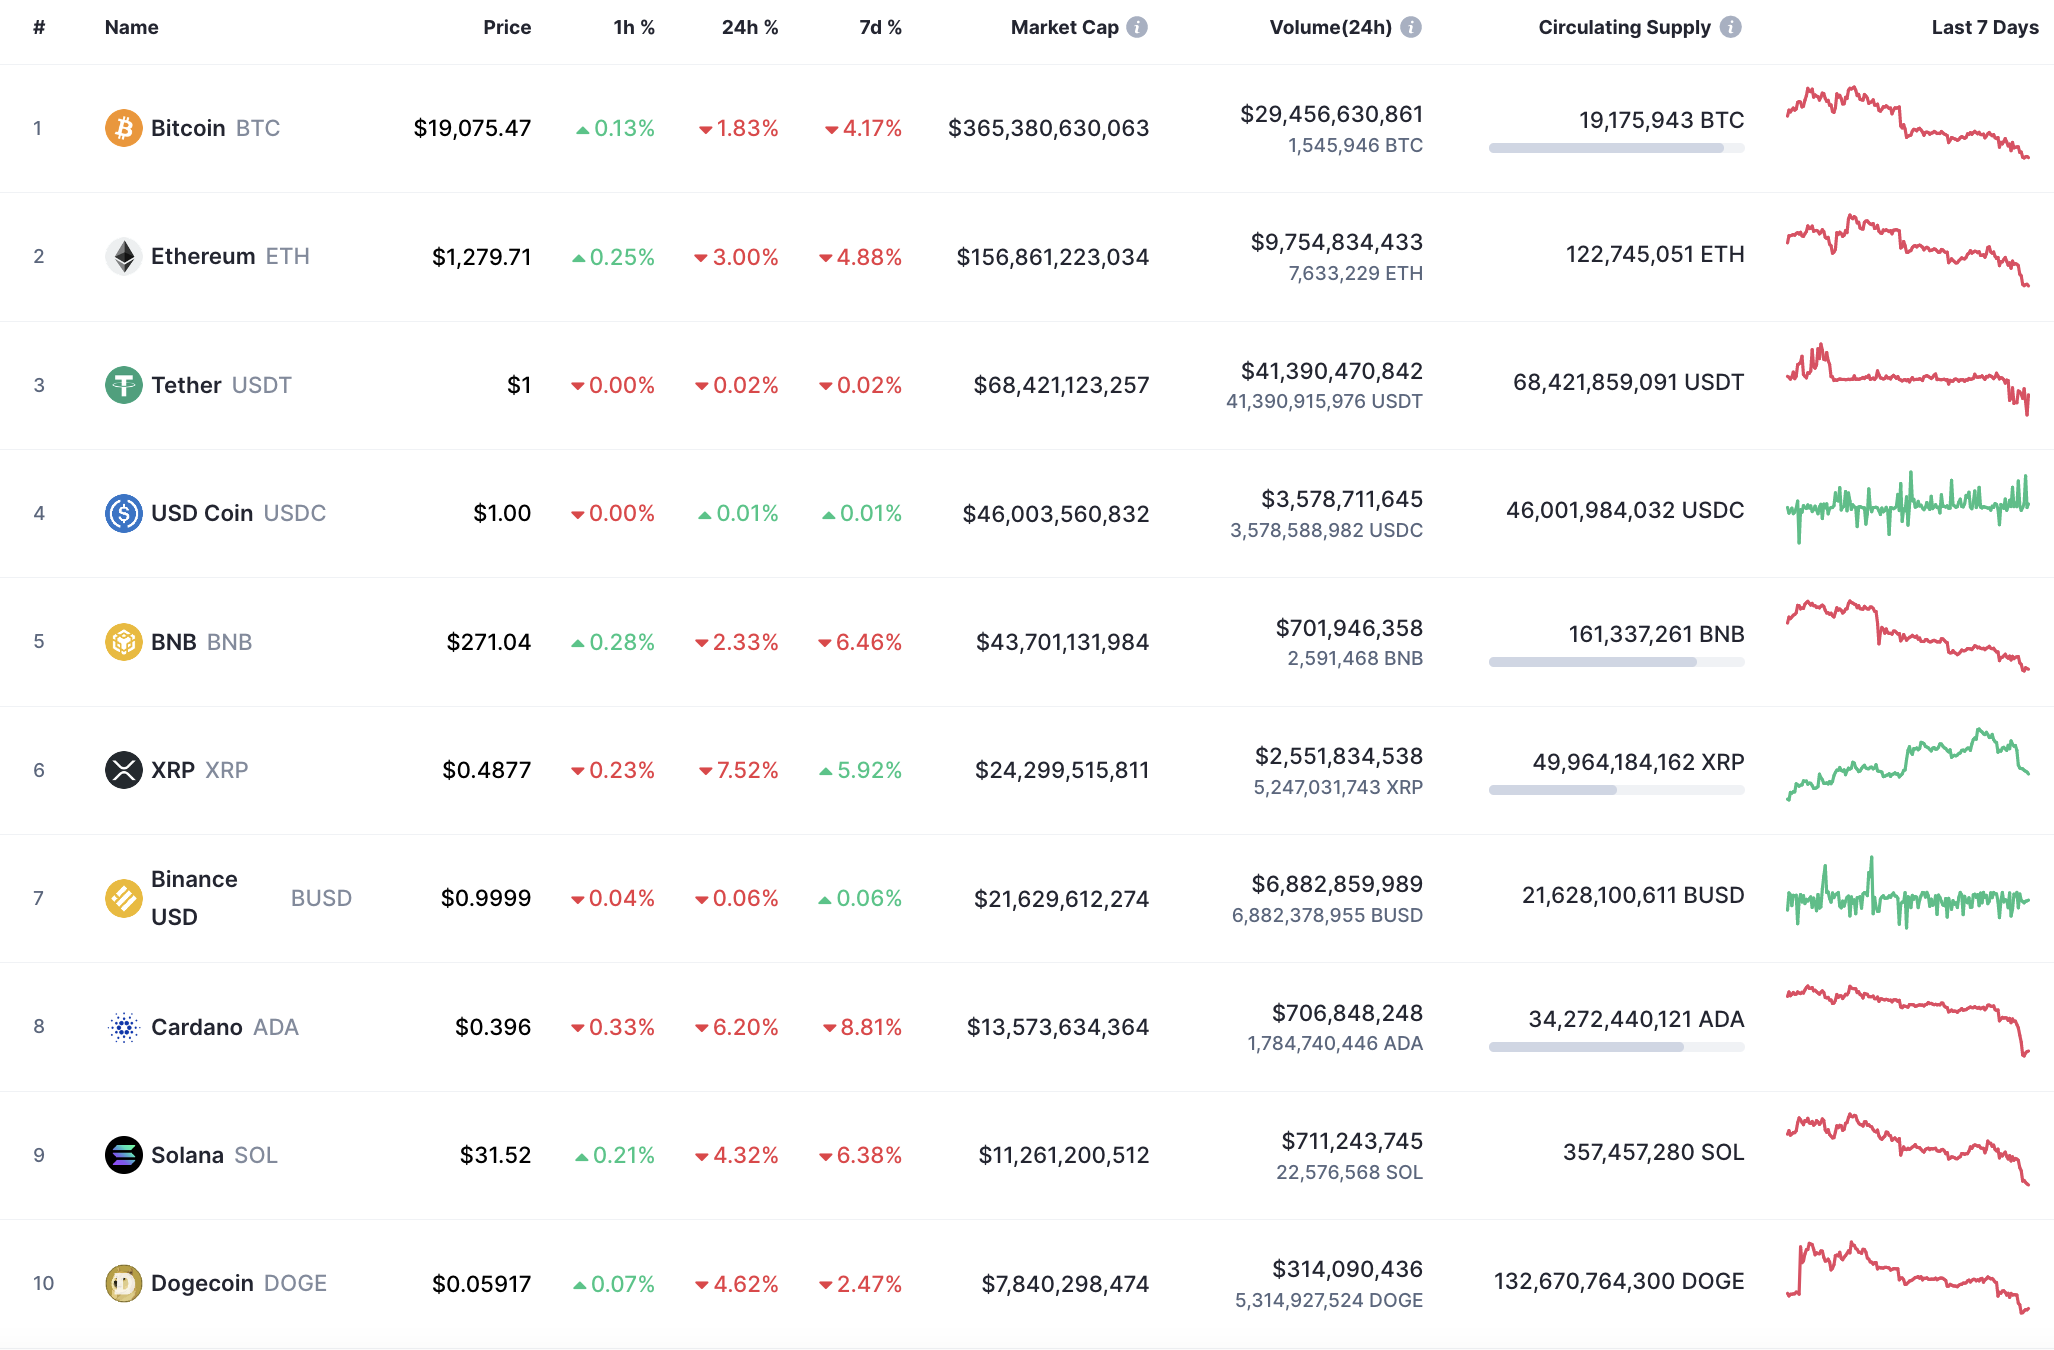Click the BNB circulating supply progress bar
The image size is (2054, 1350).
click(1615, 661)
